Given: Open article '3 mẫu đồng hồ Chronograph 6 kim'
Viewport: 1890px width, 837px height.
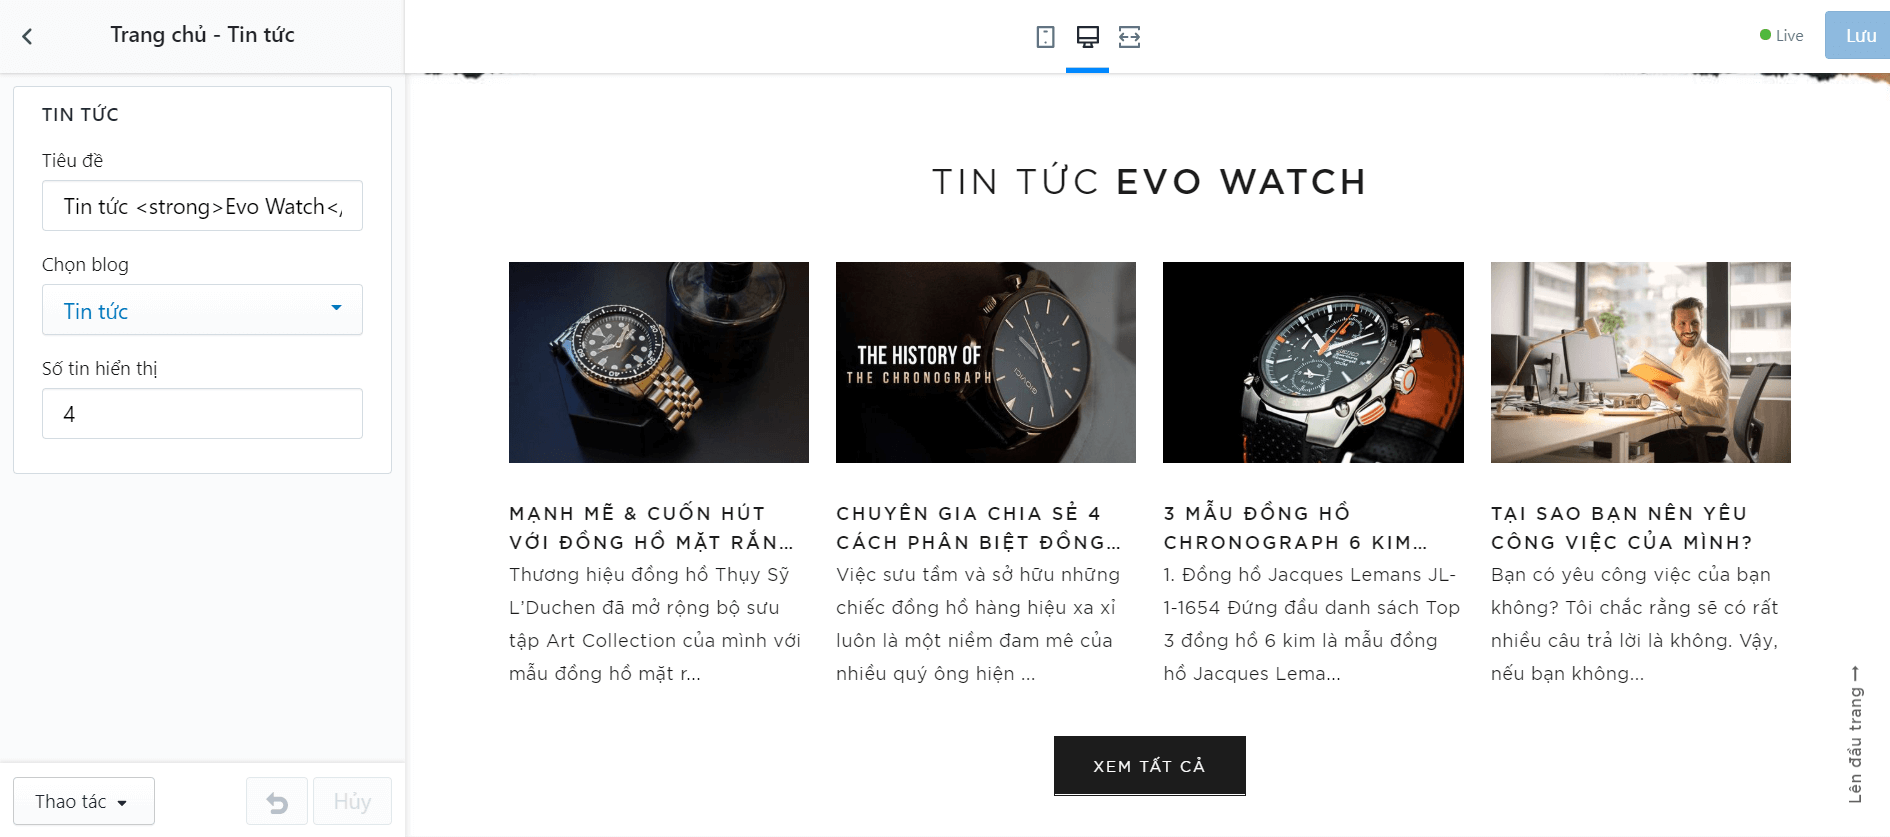Looking at the screenshot, I should [x=1295, y=528].
